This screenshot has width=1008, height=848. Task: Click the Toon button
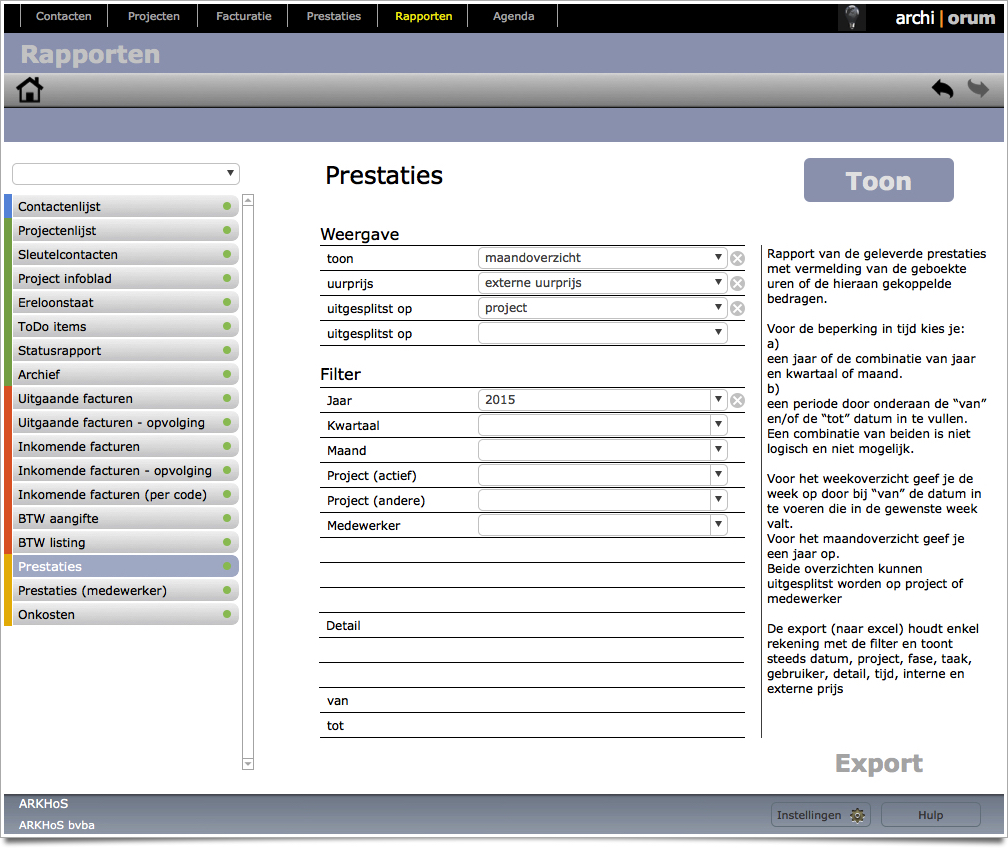click(x=878, y=180)
